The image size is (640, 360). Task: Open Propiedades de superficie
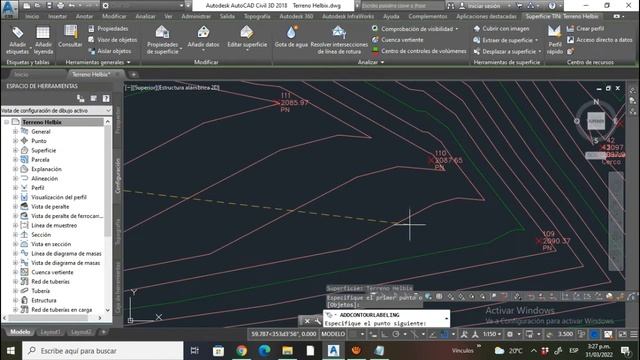[x=162, y=40]
